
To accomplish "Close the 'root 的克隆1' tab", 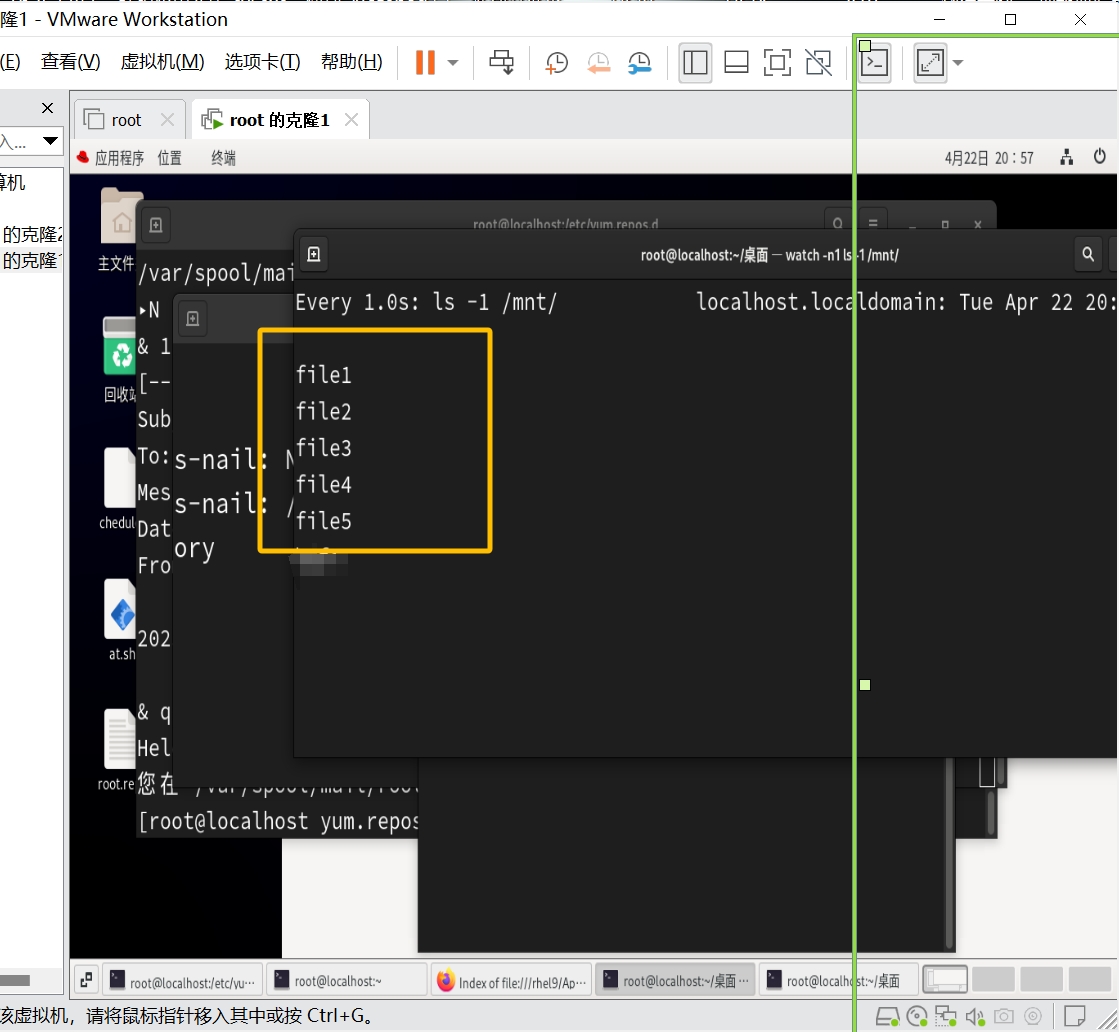I will click(351, 120).
